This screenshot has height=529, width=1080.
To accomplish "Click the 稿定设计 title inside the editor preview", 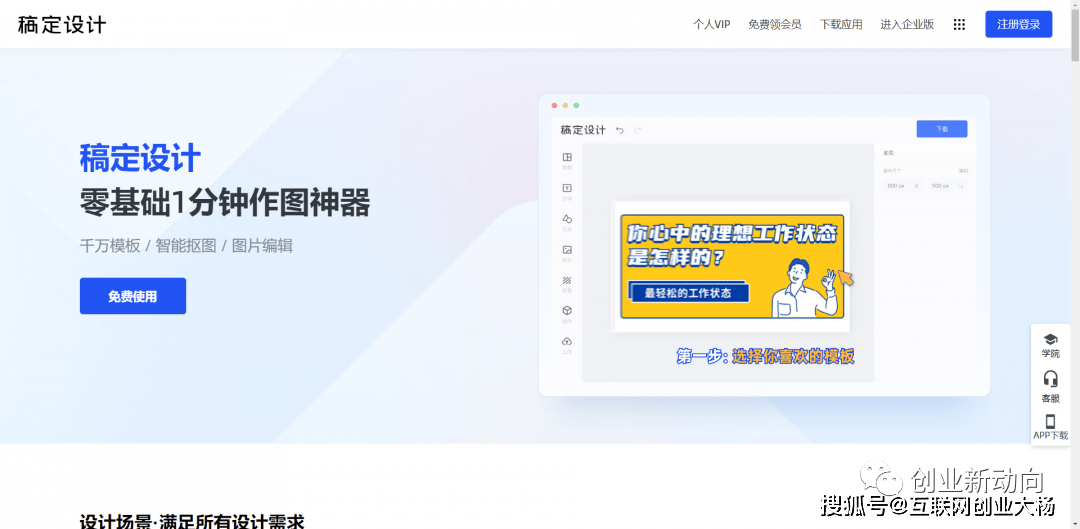I will (x=583, y=129).
